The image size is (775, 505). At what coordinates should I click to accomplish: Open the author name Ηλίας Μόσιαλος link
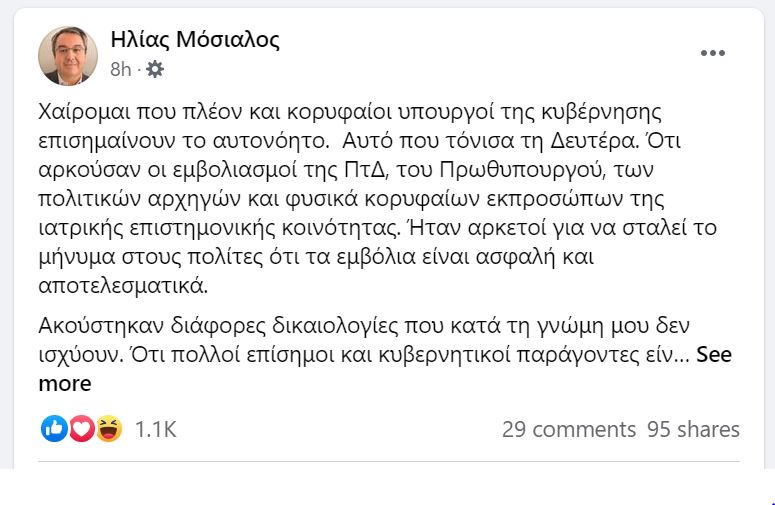pyautogui.click(x=195, y=40)
